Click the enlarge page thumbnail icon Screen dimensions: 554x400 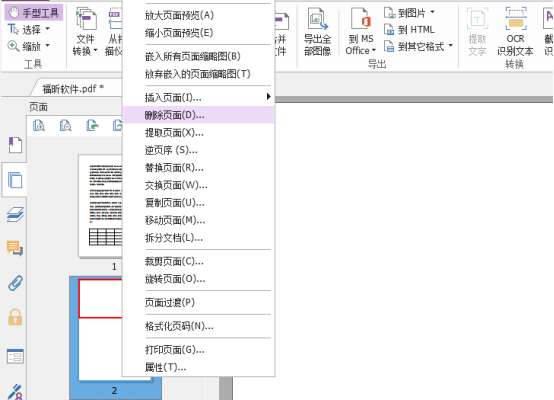point(39,125)
